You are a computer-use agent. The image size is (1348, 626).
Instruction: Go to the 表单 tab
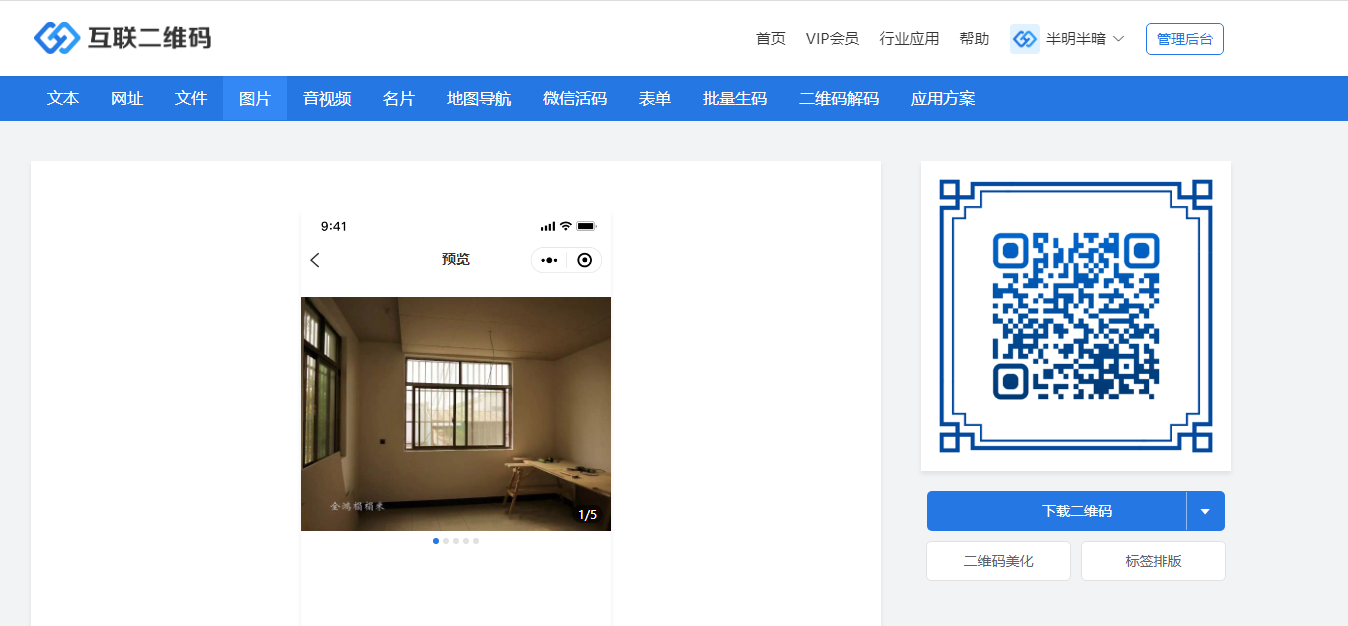(x=655, y=98)
